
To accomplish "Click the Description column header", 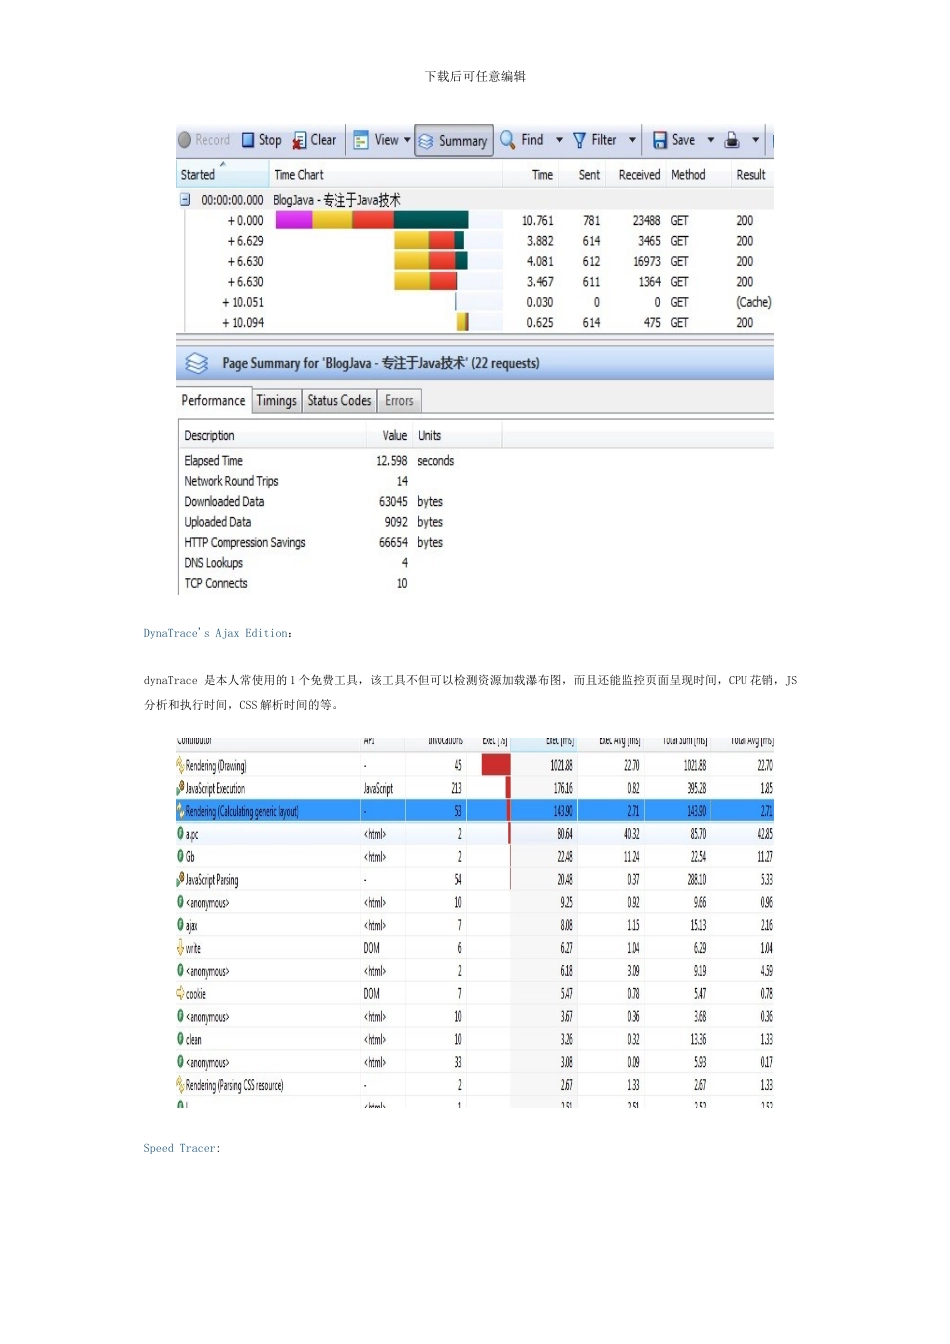I will coord(209,436).
